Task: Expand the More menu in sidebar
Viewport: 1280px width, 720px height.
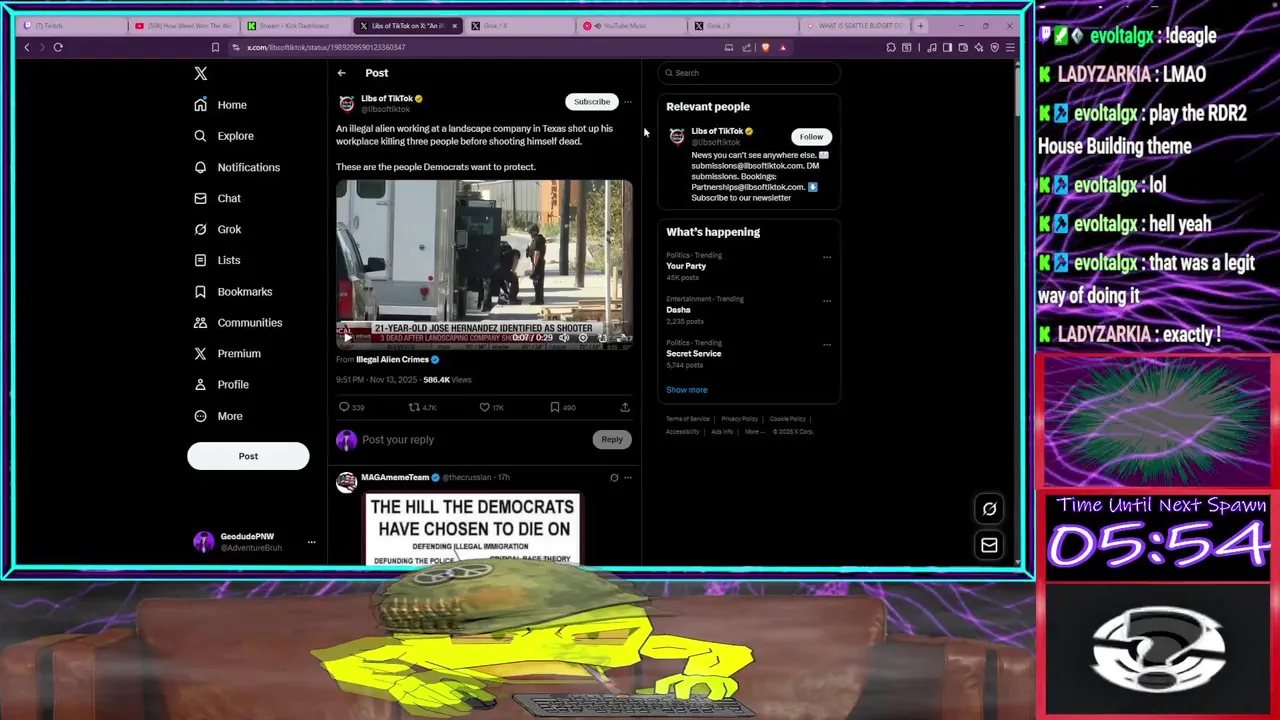Action: [218, 416]
